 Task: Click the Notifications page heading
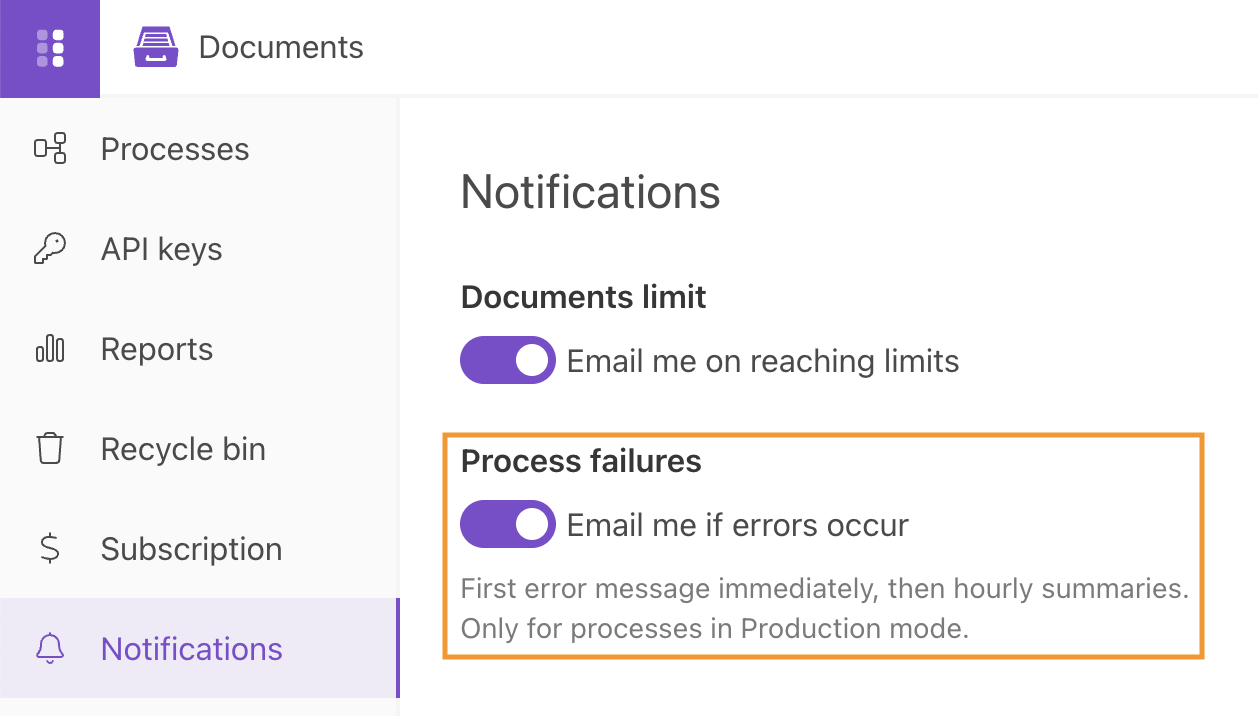(590, 192)
